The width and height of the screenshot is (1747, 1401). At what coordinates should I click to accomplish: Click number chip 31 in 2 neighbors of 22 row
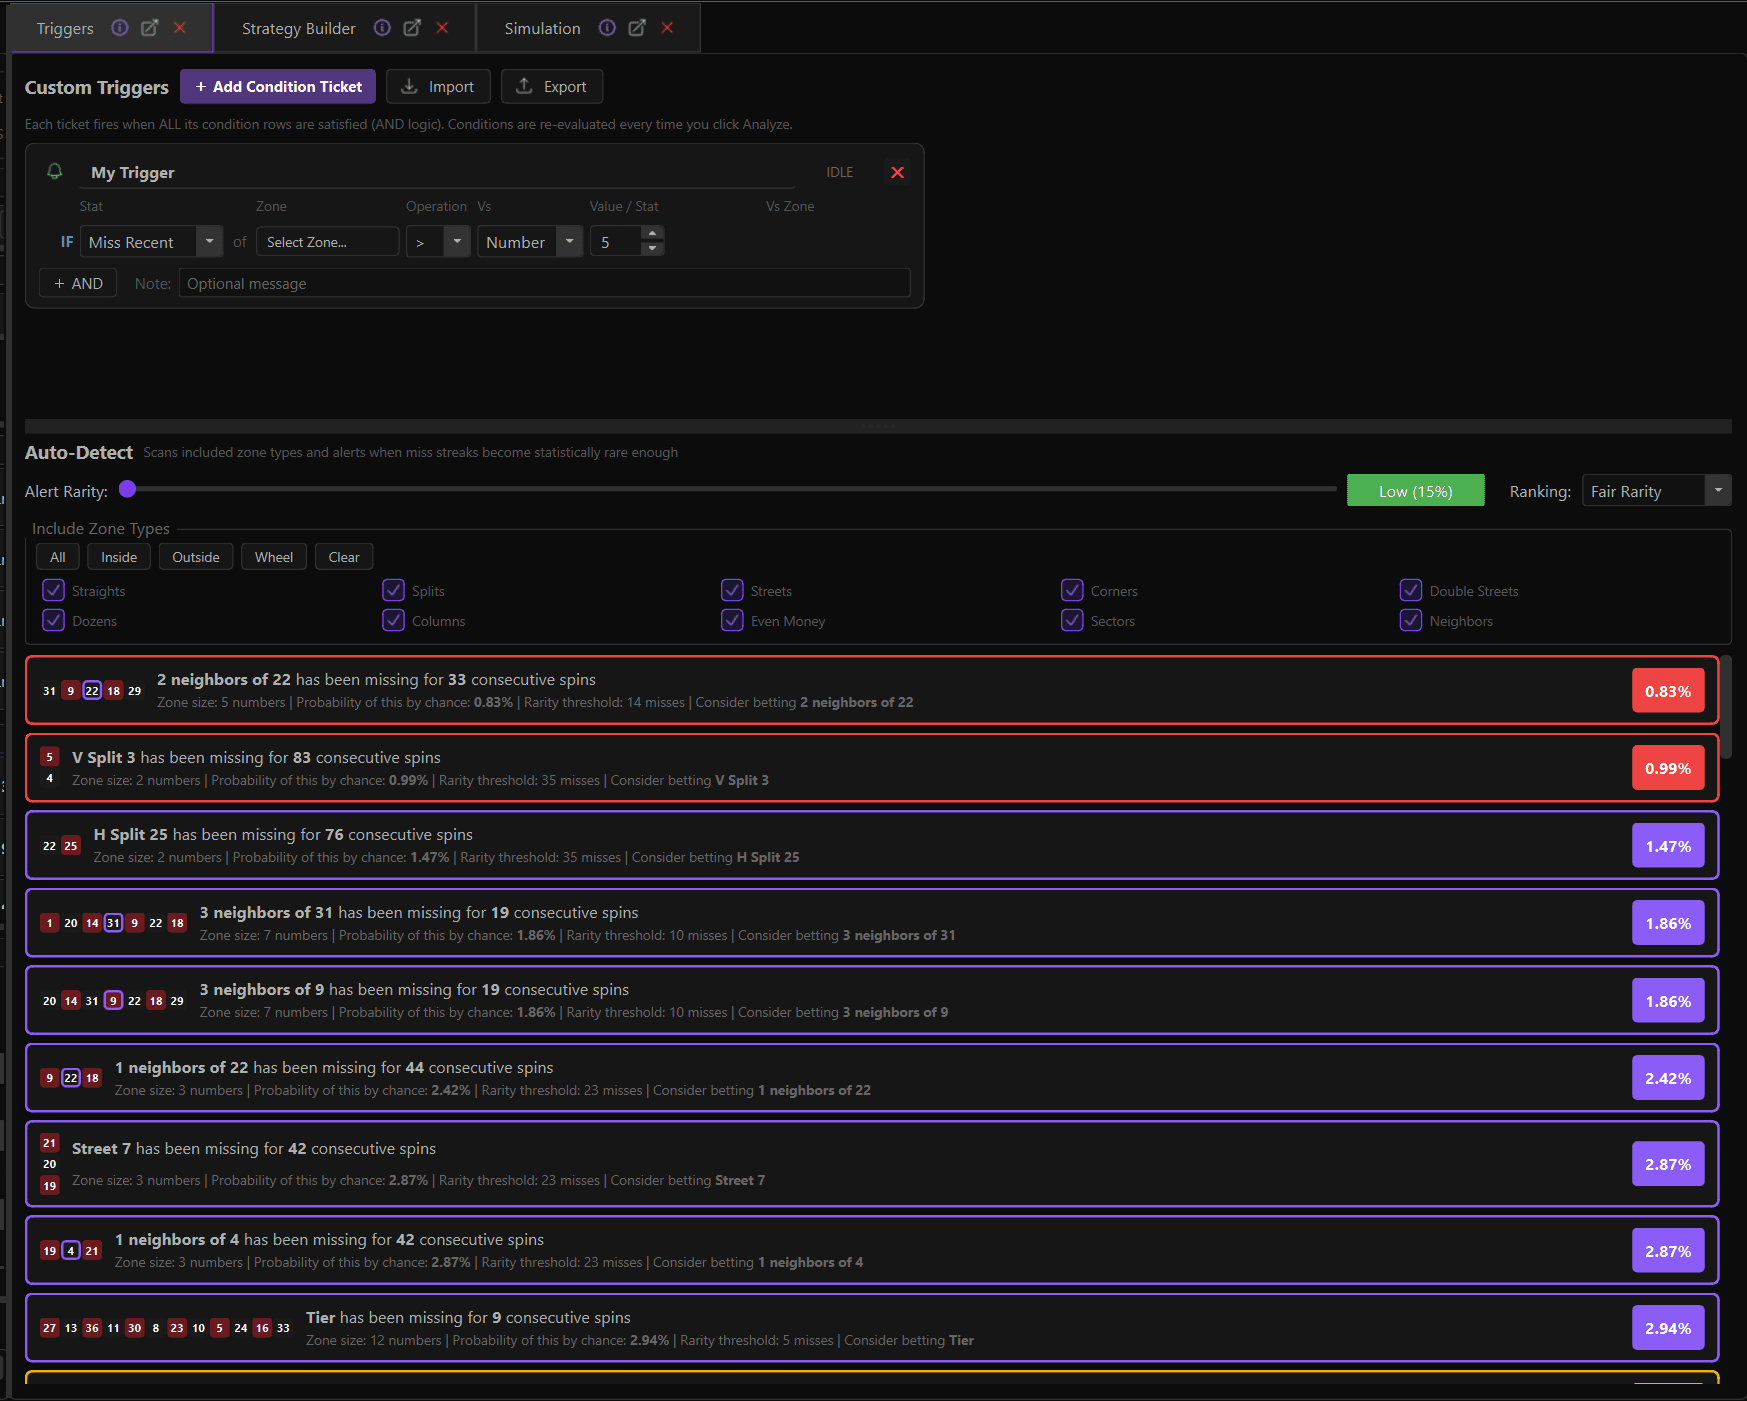coord(49,691)
